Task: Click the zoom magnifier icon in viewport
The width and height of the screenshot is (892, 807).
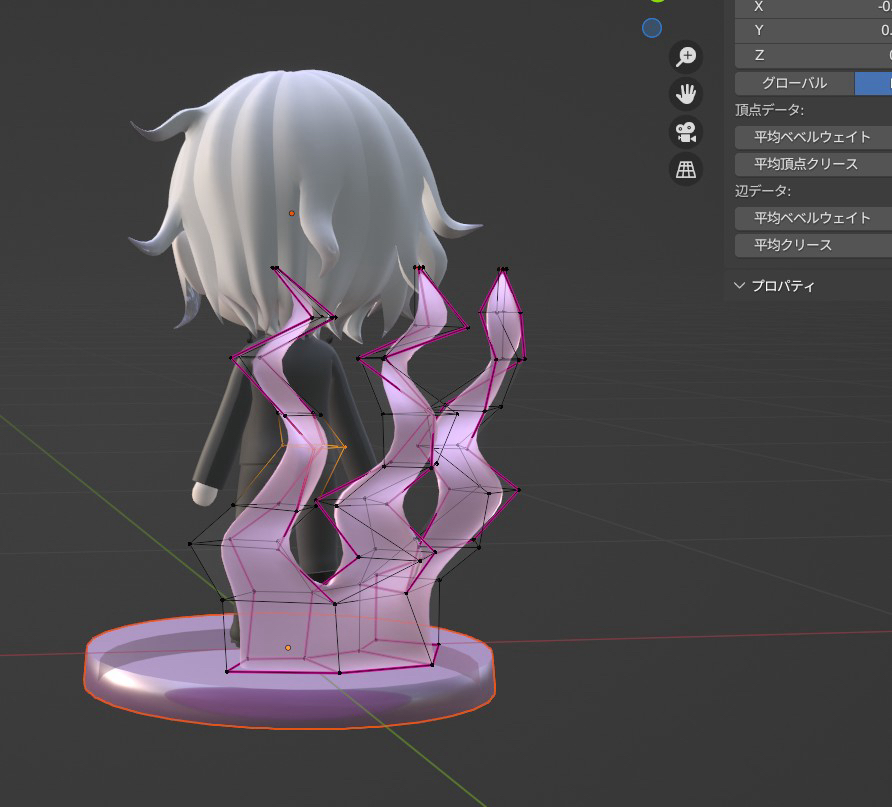Action: [x=685, y=57]
